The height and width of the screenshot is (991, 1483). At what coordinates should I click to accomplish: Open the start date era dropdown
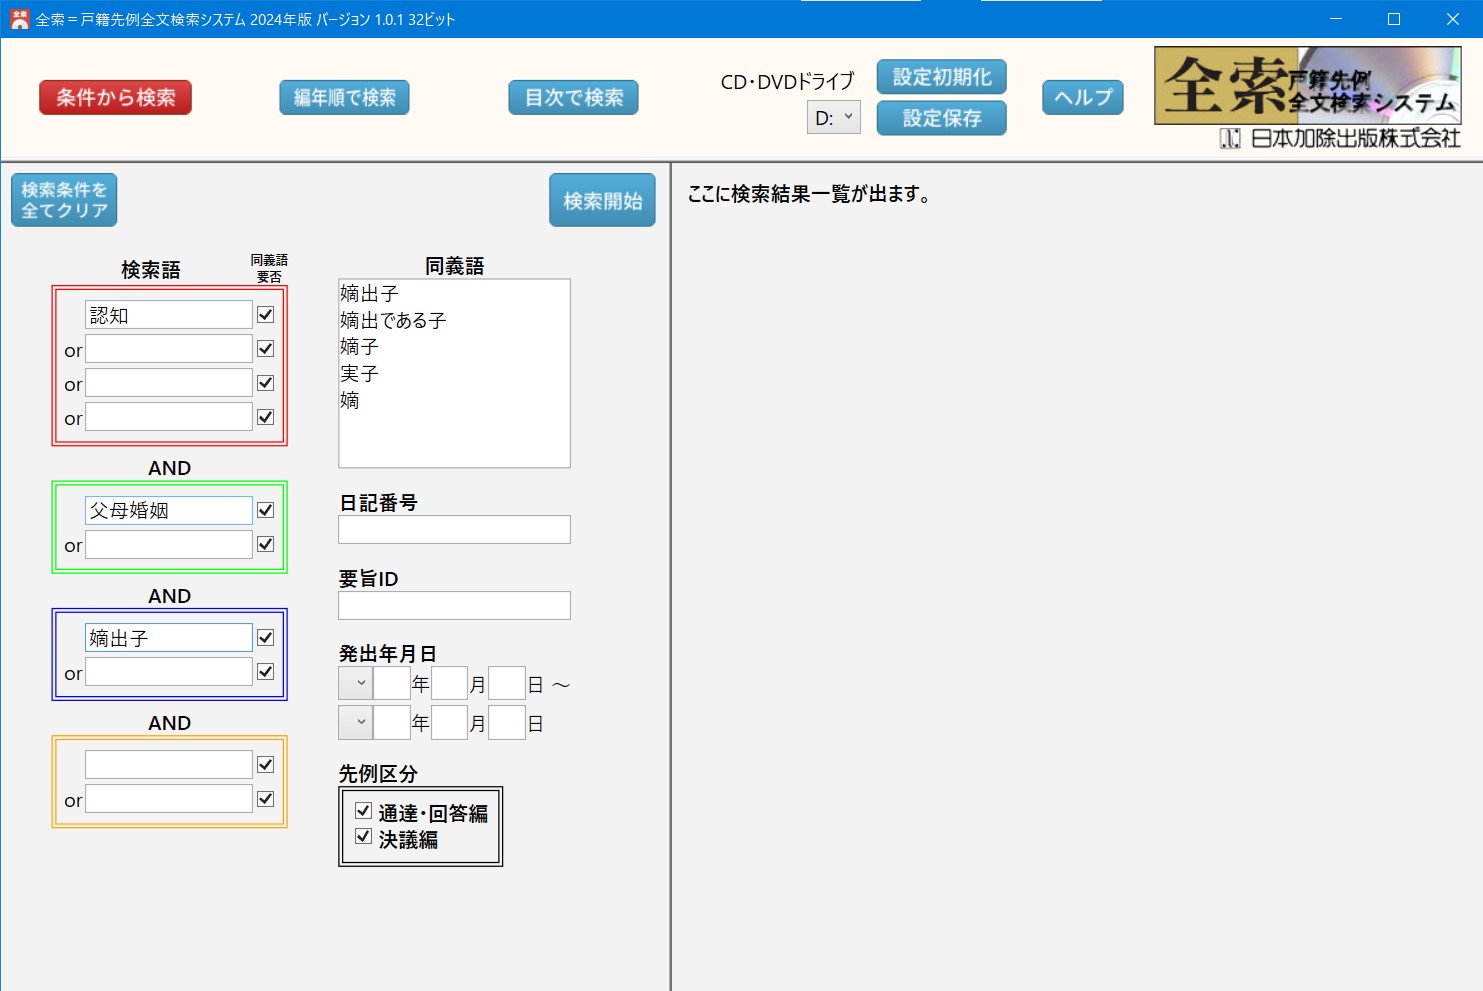click(x=355, y=684)
